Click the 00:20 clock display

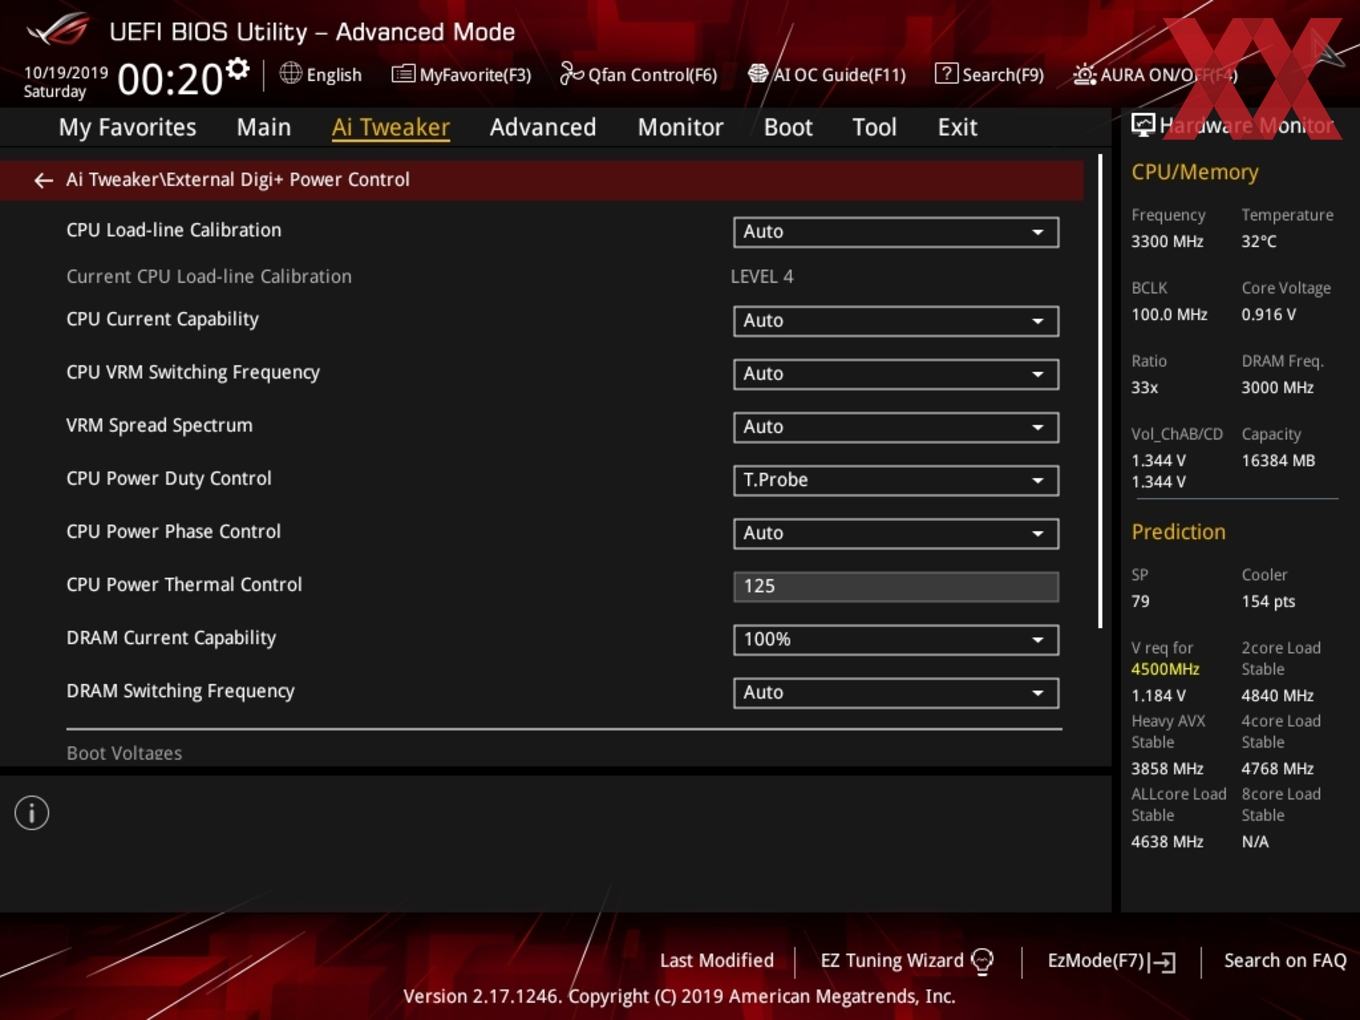pos(169,79)
